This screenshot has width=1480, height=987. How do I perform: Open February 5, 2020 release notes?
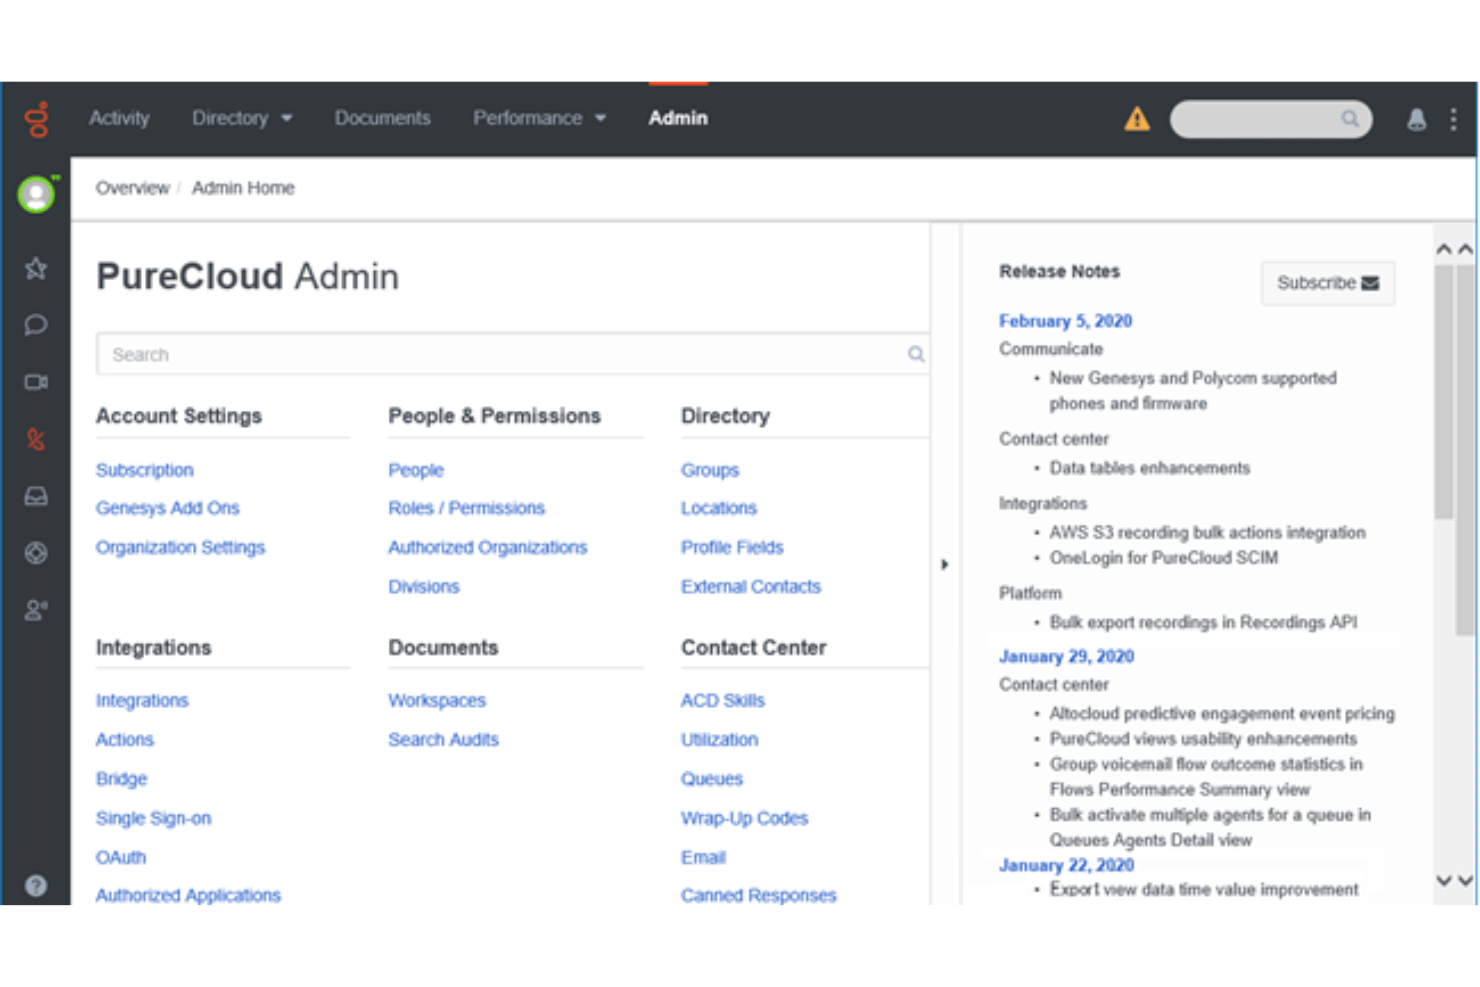point(1066,321)
